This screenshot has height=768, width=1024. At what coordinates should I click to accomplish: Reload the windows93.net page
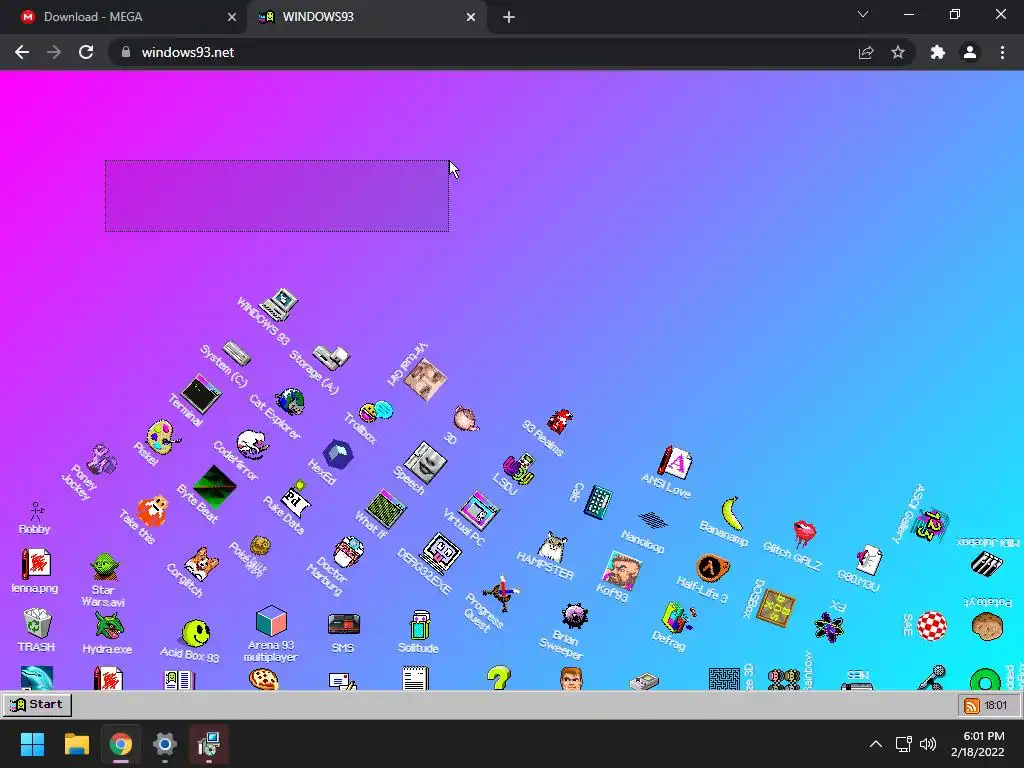pos(86,52)
